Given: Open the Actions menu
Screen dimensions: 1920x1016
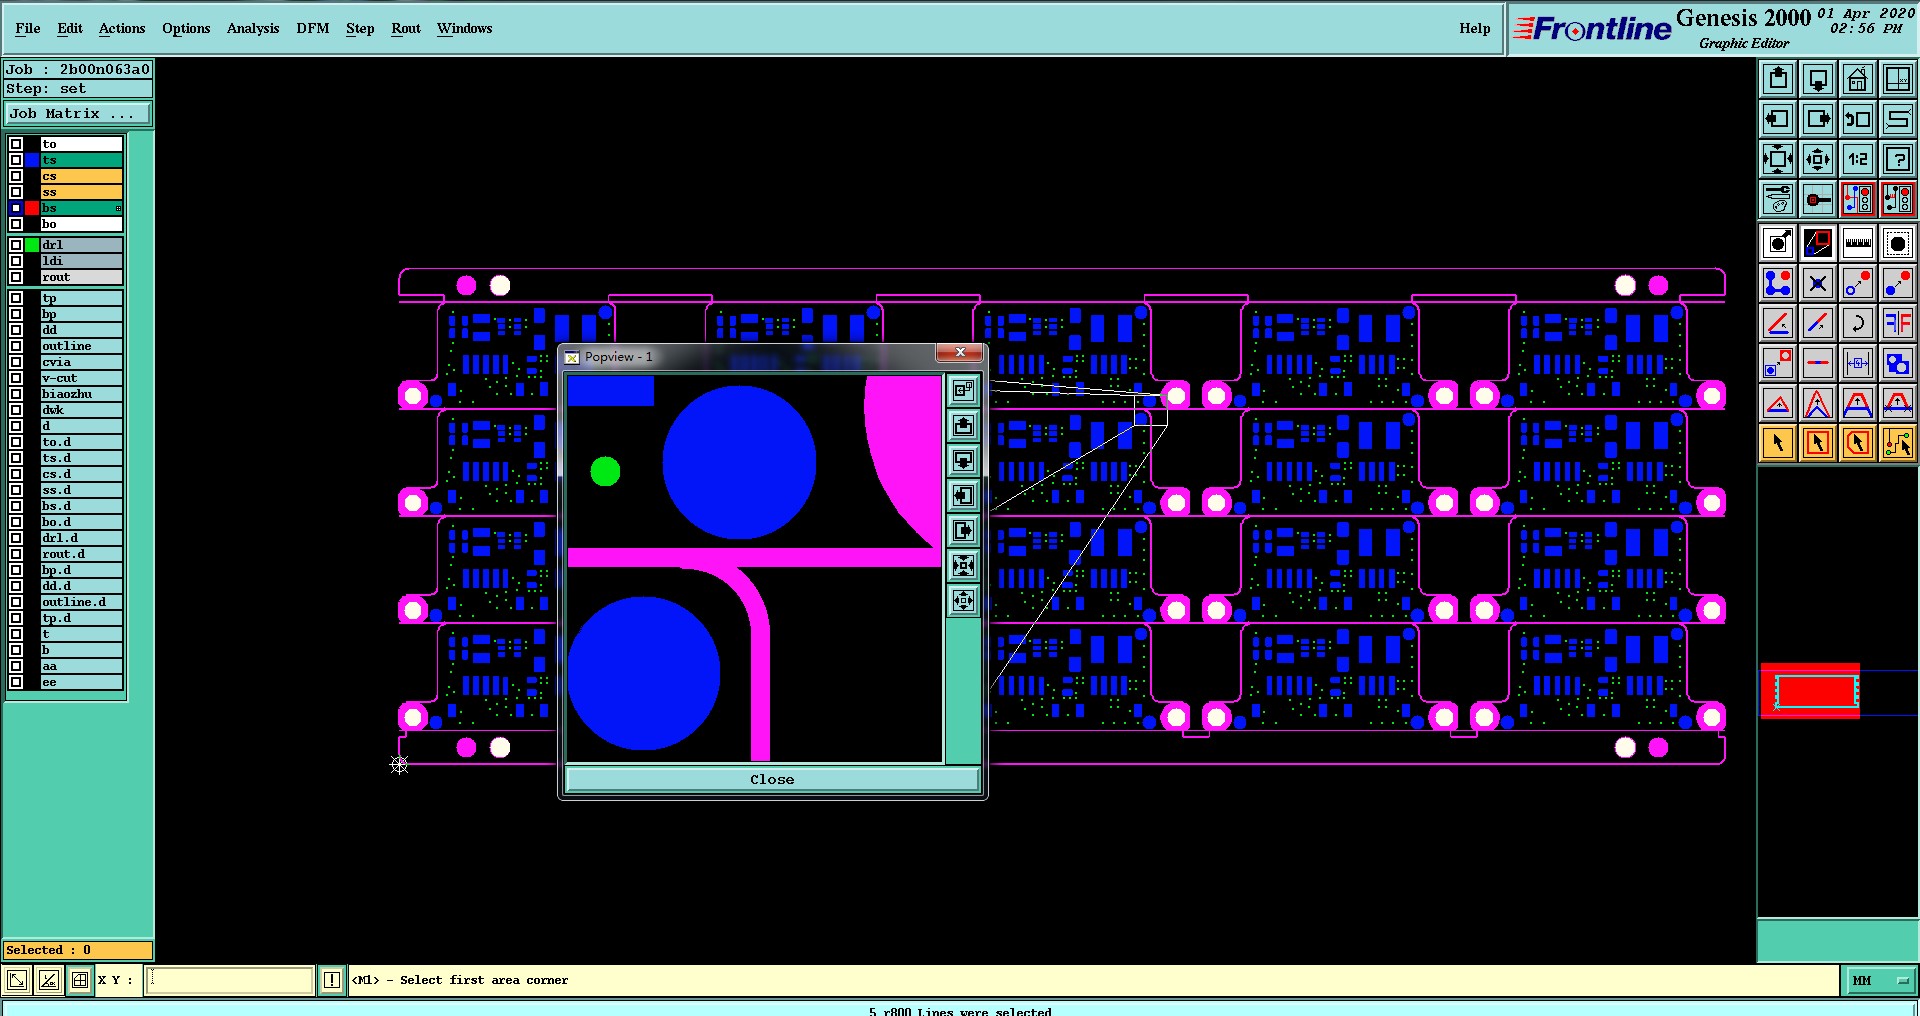Looking at the screenshot, I should (x=122, y=28).
